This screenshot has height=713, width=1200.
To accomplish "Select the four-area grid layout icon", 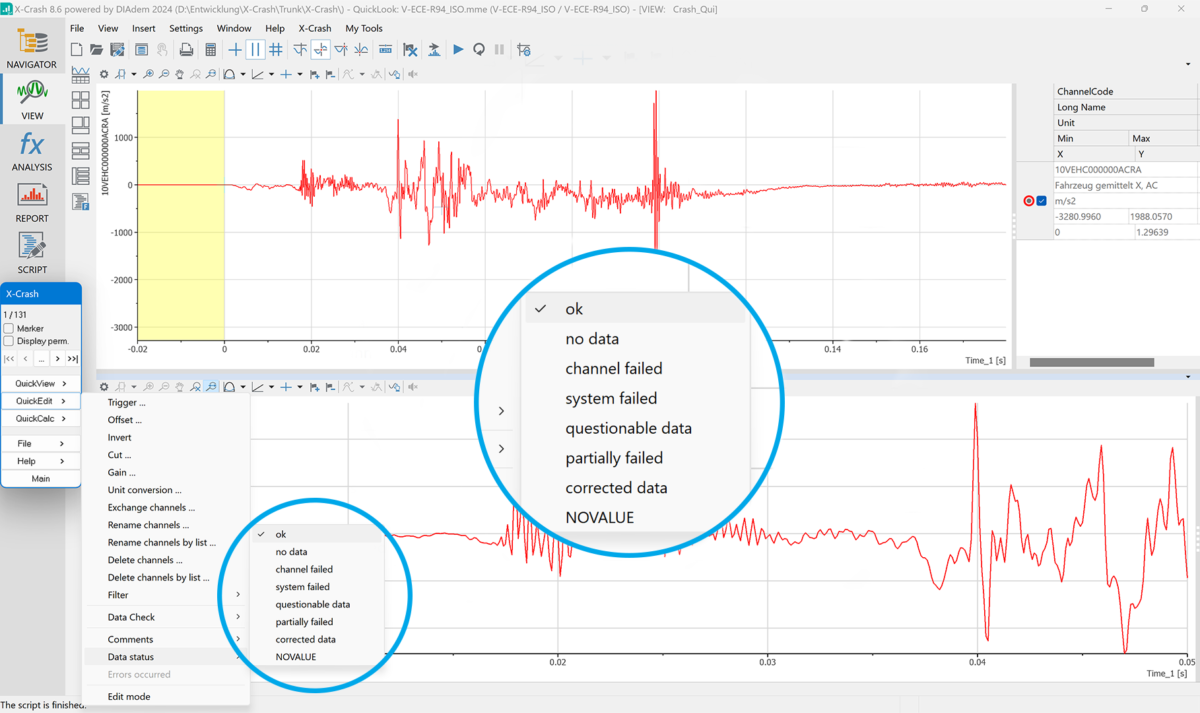I will (80, 101).
